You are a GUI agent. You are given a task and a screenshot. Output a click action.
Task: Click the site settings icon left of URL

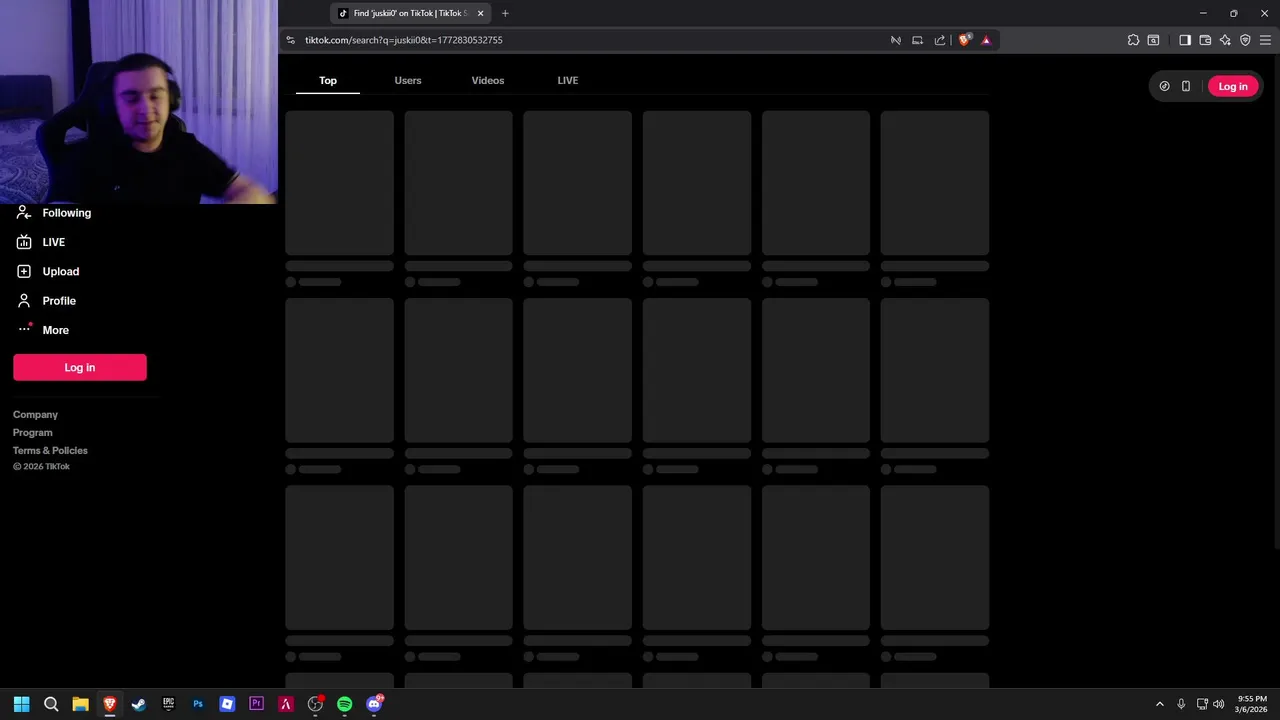pyautogui.click(x=291, y=40)
